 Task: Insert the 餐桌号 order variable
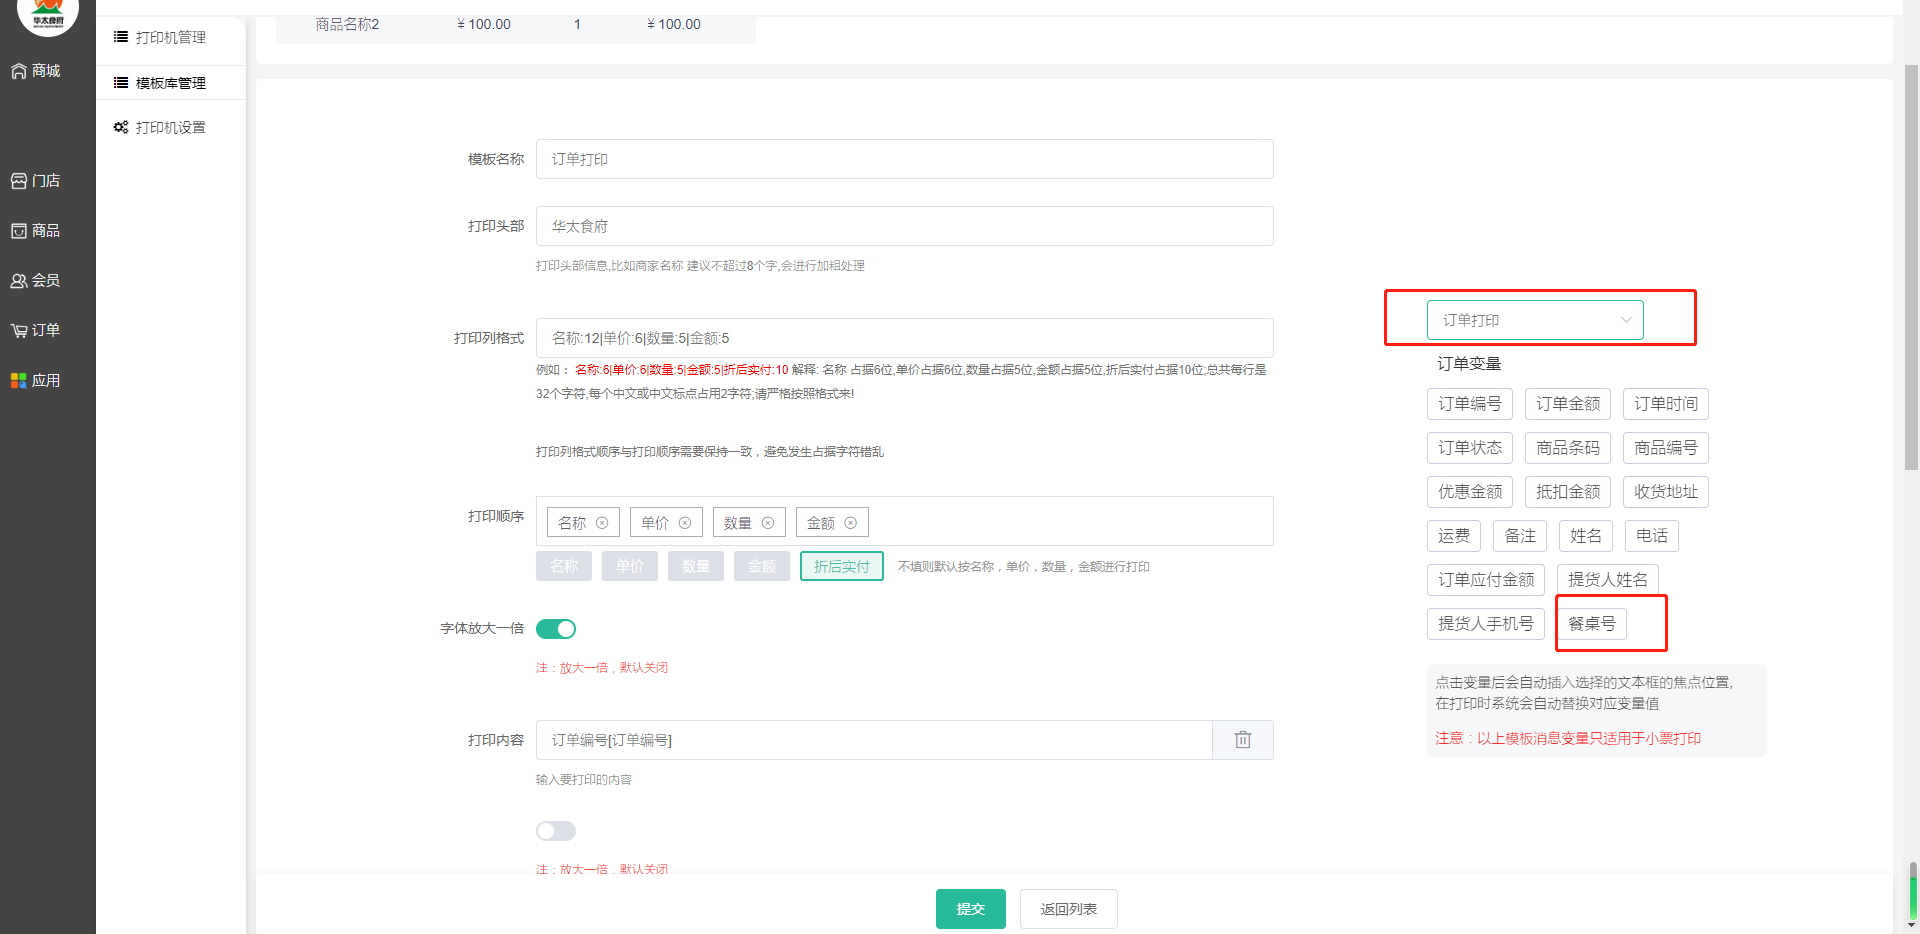1591,624
